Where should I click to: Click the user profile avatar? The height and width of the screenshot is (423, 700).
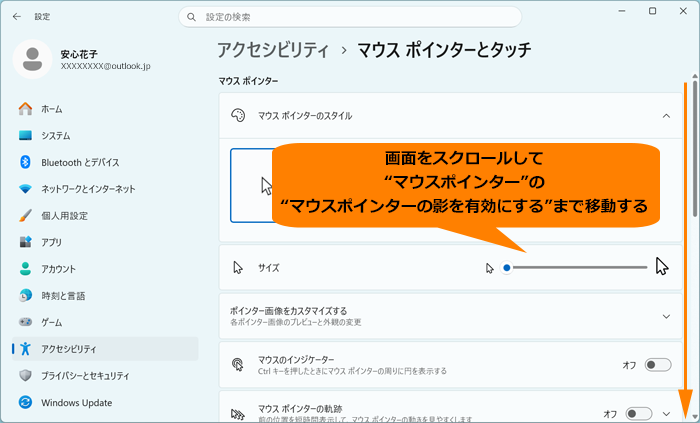click(x=32, y=59)
